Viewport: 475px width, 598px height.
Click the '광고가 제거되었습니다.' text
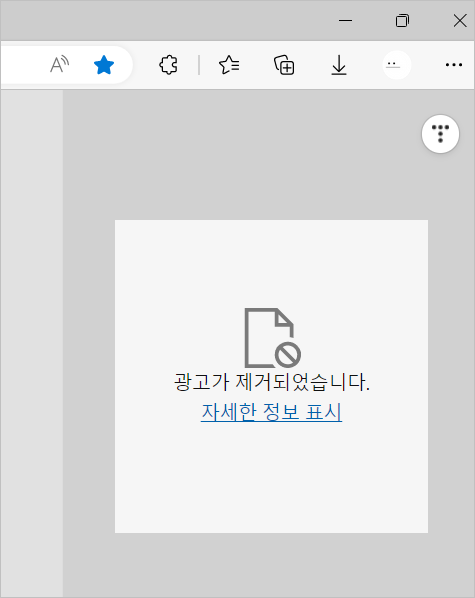(x=272, y=382)
